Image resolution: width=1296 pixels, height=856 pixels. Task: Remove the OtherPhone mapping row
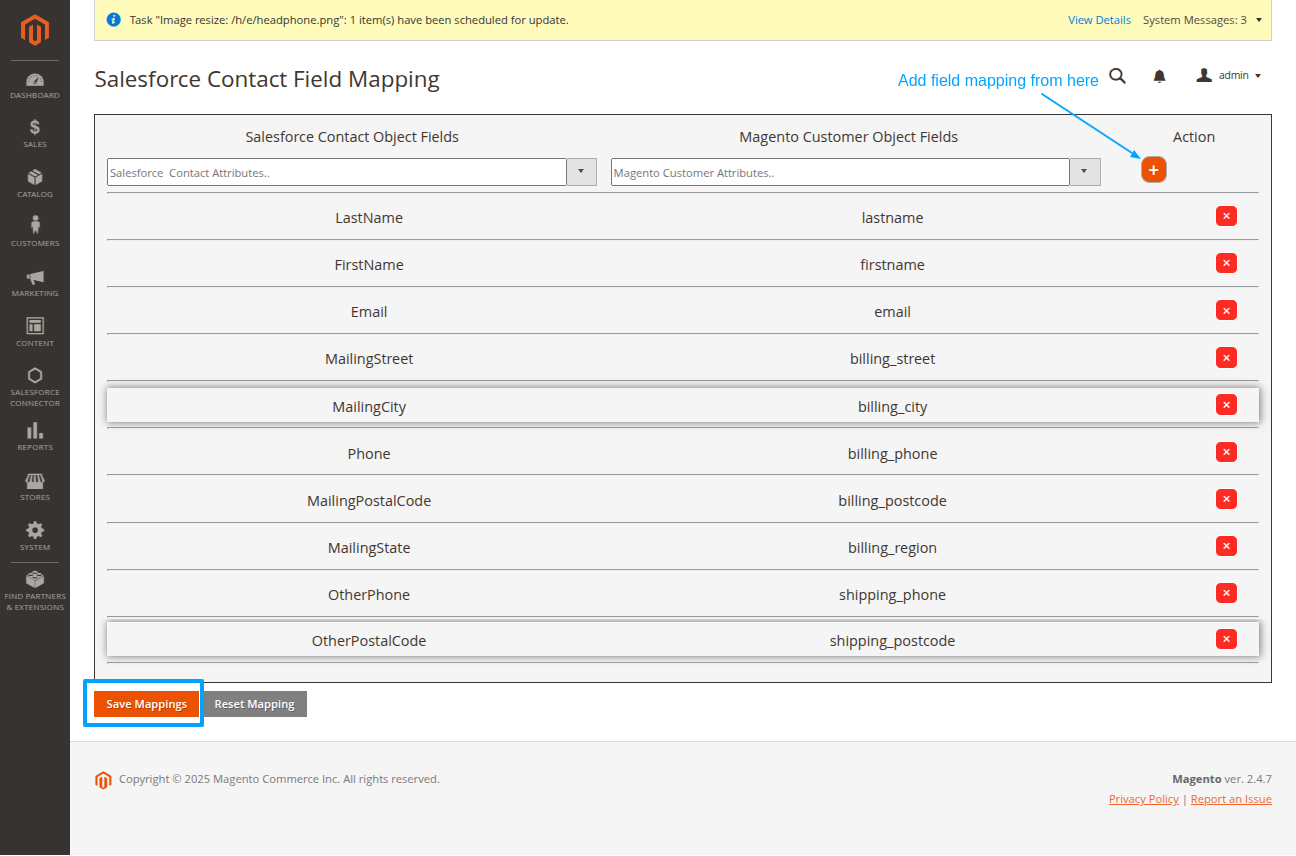pyautogui.click(x=1226, y=593)
